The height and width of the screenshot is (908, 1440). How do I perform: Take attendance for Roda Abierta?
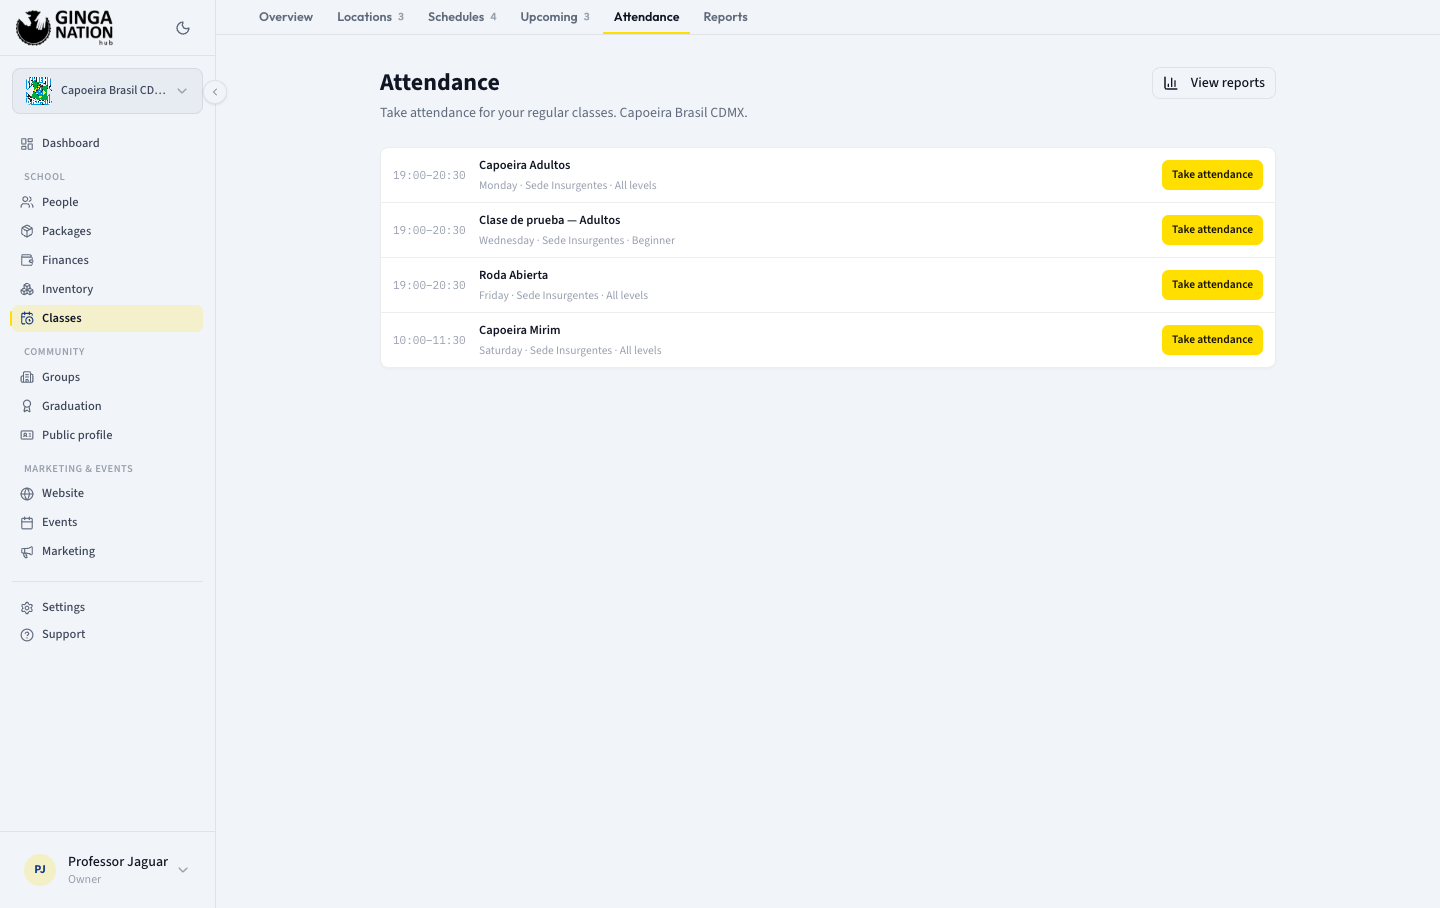[x=1212, y=285]
